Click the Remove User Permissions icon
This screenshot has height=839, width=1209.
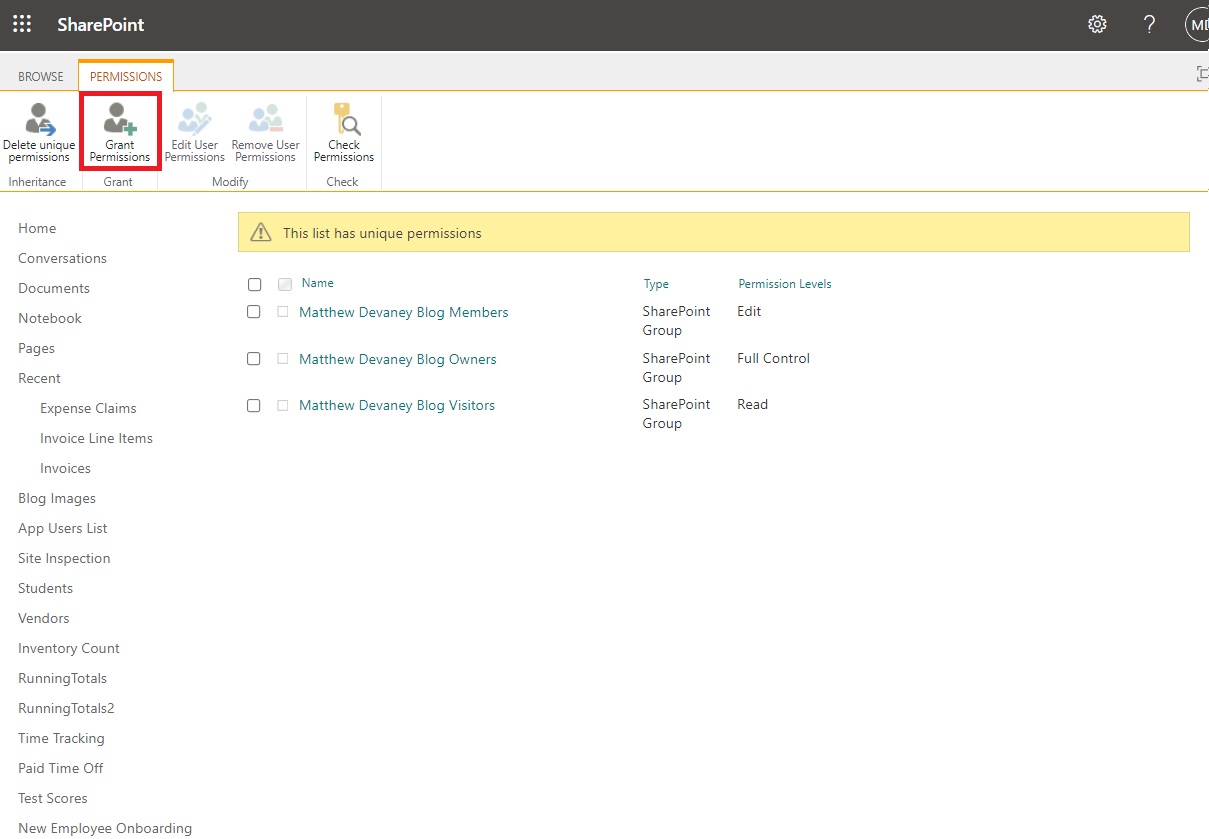pos(265,130)
